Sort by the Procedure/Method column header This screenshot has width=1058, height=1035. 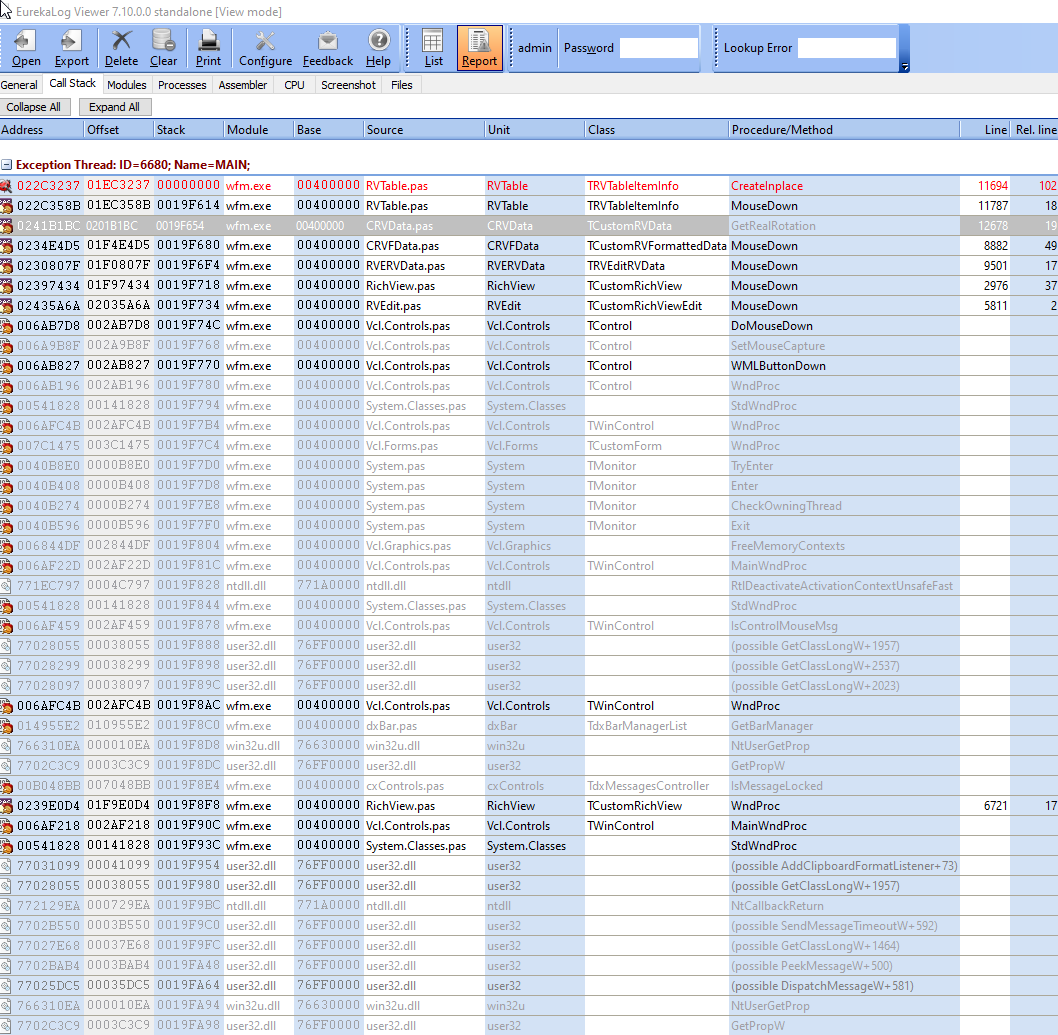(x=844, y=130)
